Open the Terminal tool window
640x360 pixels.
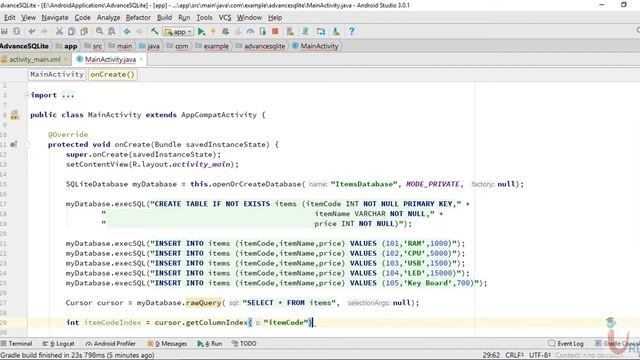coord(16,344)
